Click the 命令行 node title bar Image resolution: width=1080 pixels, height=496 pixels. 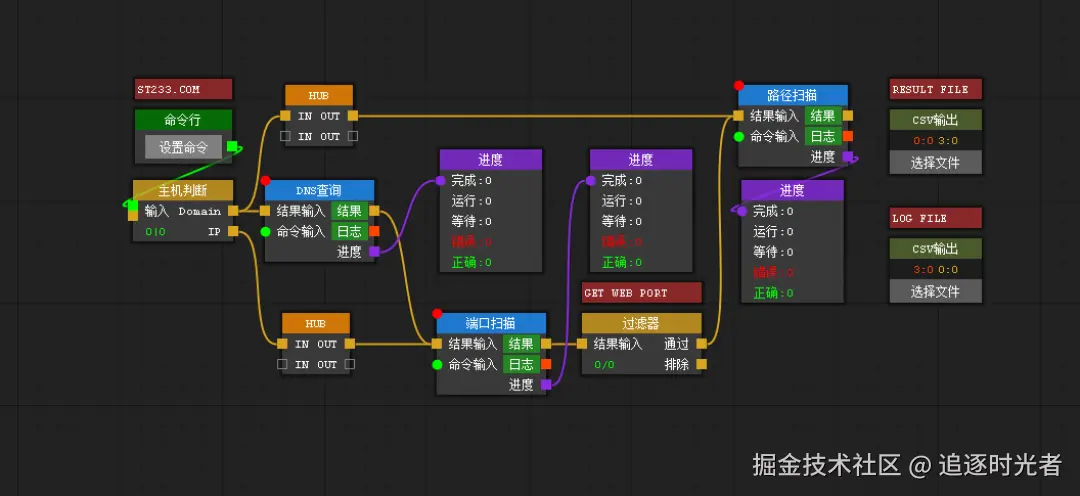tap(183, 121)
